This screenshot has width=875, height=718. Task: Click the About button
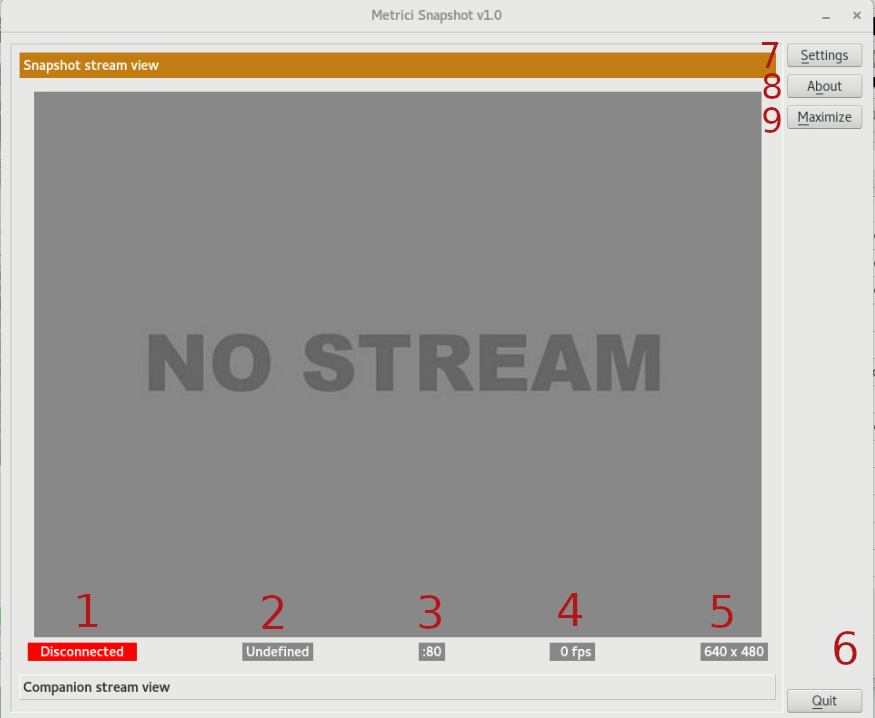[x=824, y=86]
